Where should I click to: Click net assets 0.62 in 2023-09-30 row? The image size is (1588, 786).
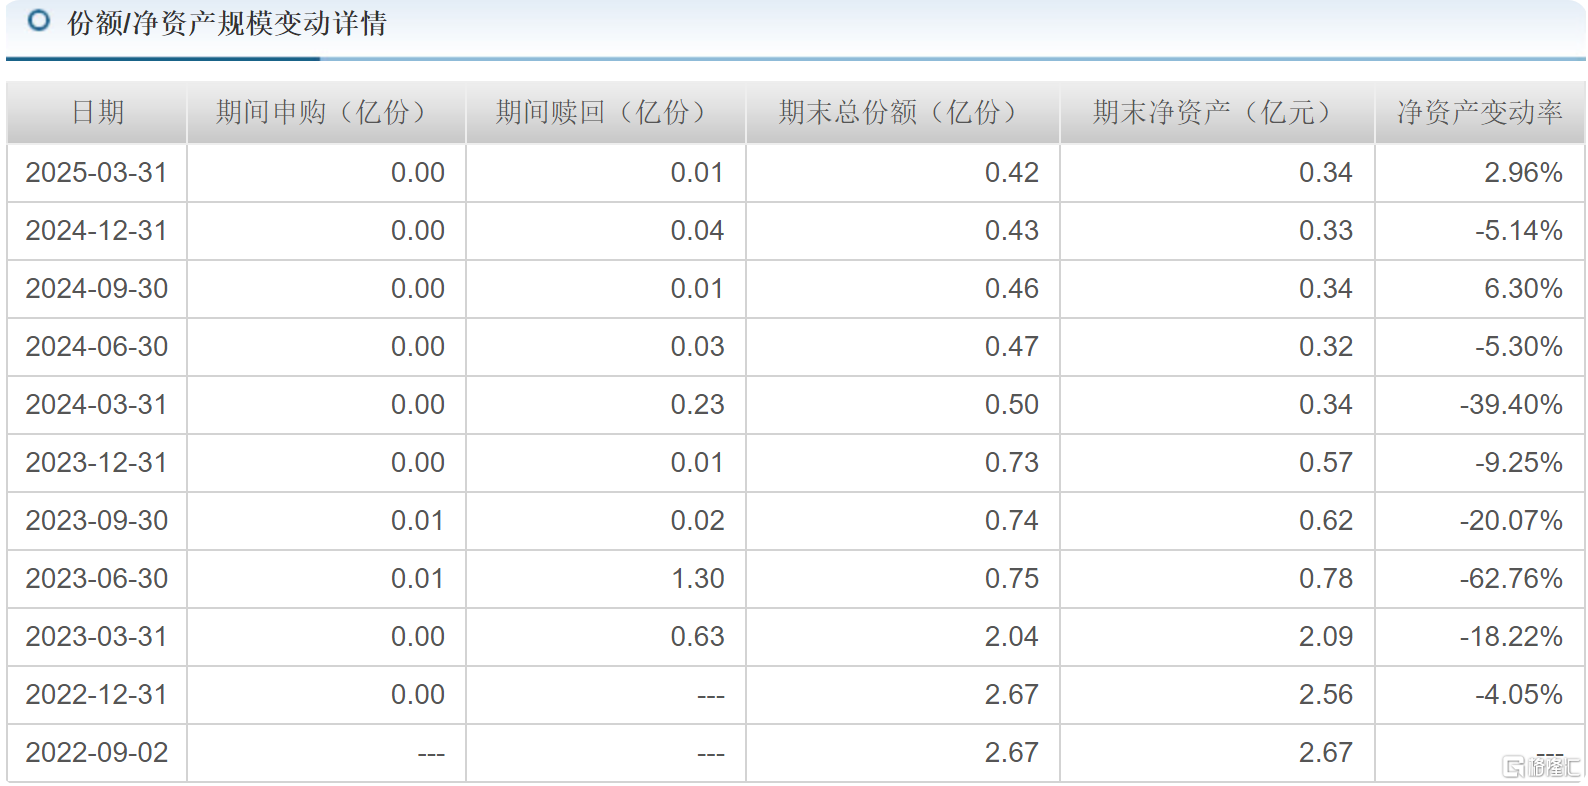pos(1326,521)
